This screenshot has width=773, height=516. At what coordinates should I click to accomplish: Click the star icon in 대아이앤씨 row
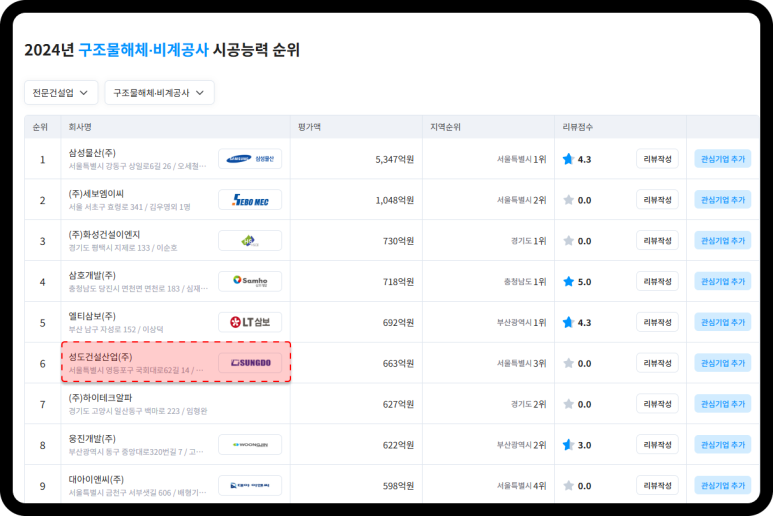[x=568, y=486]
